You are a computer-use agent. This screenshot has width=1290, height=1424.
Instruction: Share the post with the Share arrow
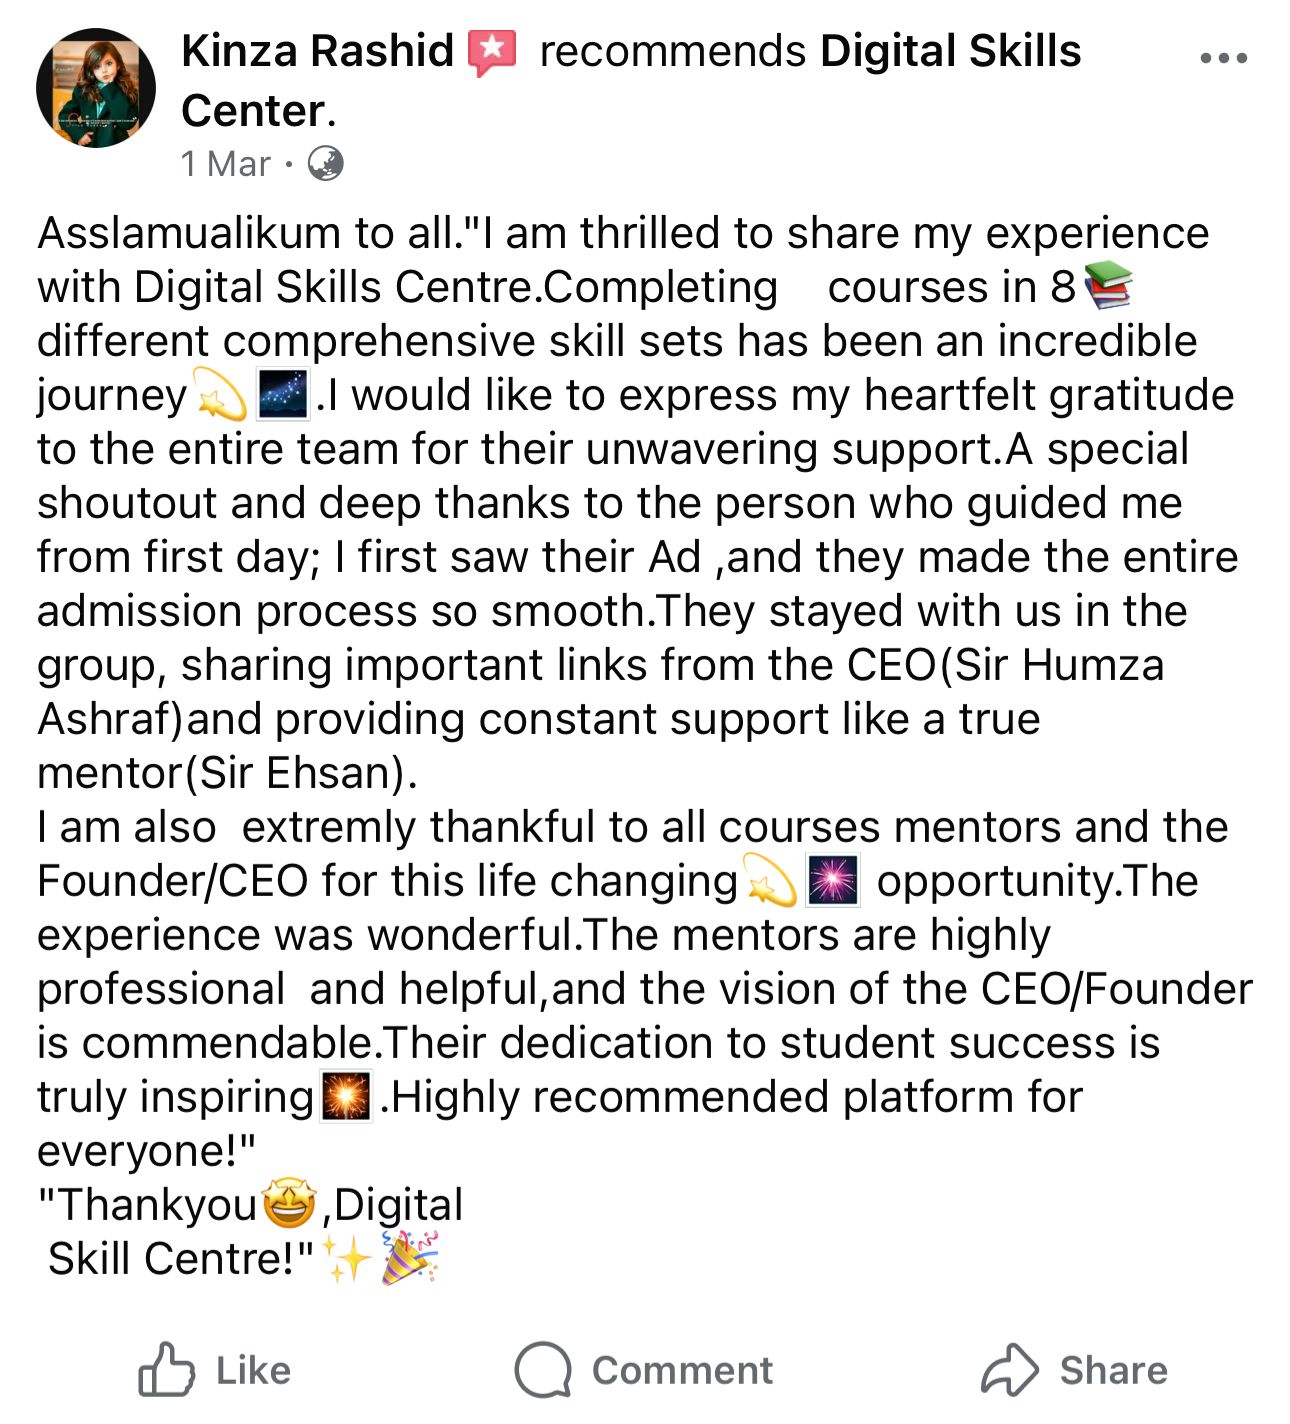pos(1074,1370)
